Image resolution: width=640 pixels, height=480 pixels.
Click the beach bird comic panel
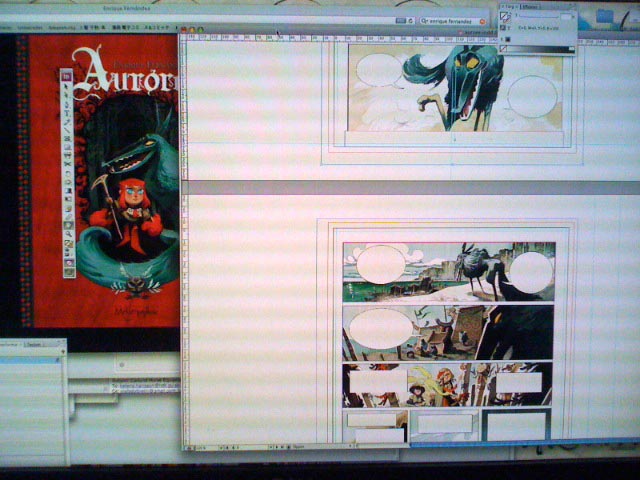449,272
